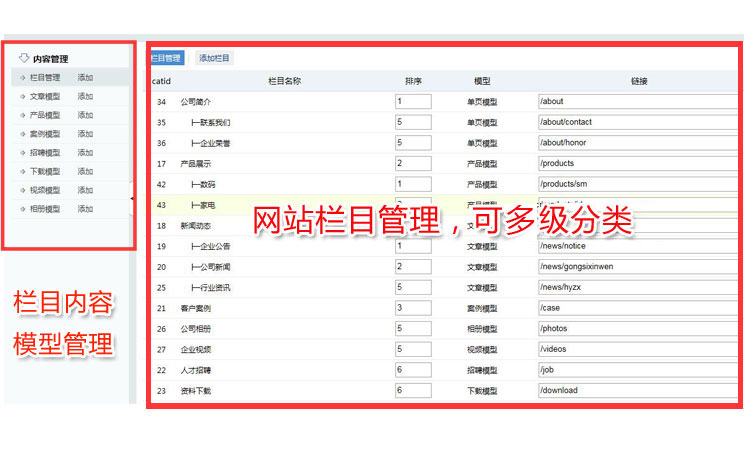Collapse the 内容管理 section arrow icon
Image resolution: width=750 pixels, height=450 pixels.
tap(24, 58)
